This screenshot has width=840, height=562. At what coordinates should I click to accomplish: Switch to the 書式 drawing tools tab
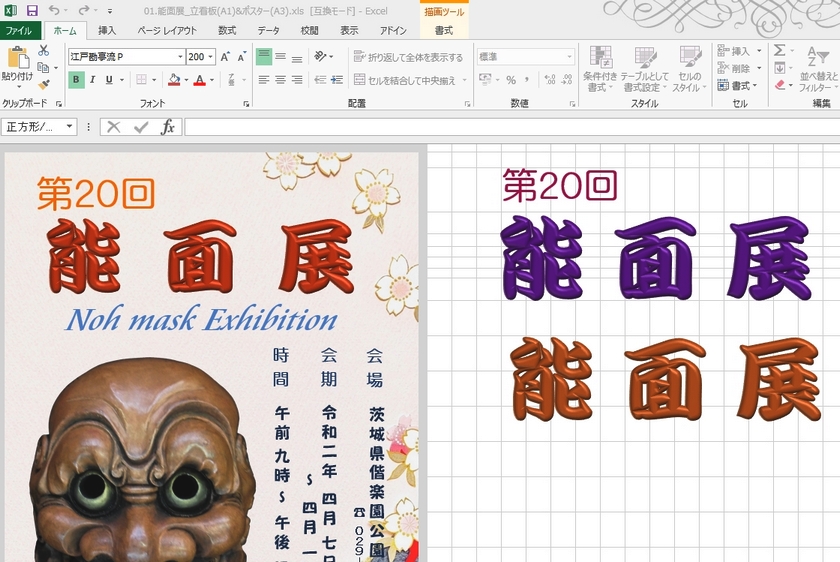[x=444, y=31]
